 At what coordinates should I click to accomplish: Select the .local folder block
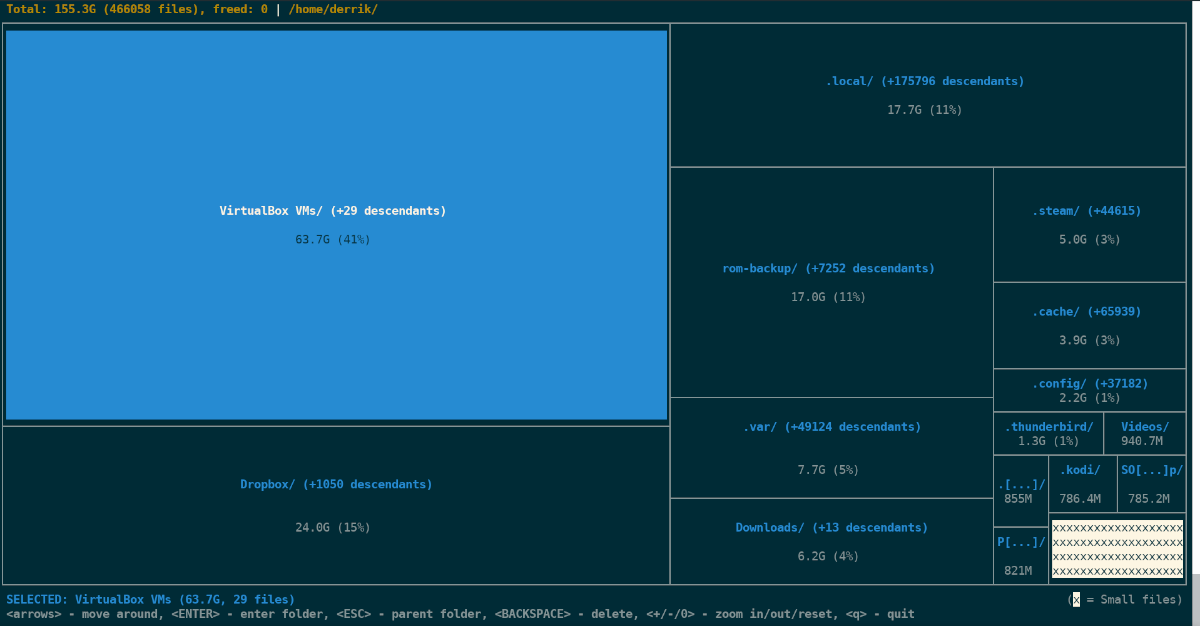click(x=928, y=95)
